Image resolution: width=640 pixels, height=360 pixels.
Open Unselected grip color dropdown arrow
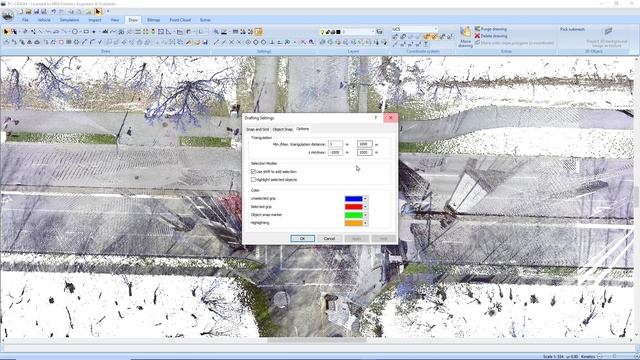point(365,199)
